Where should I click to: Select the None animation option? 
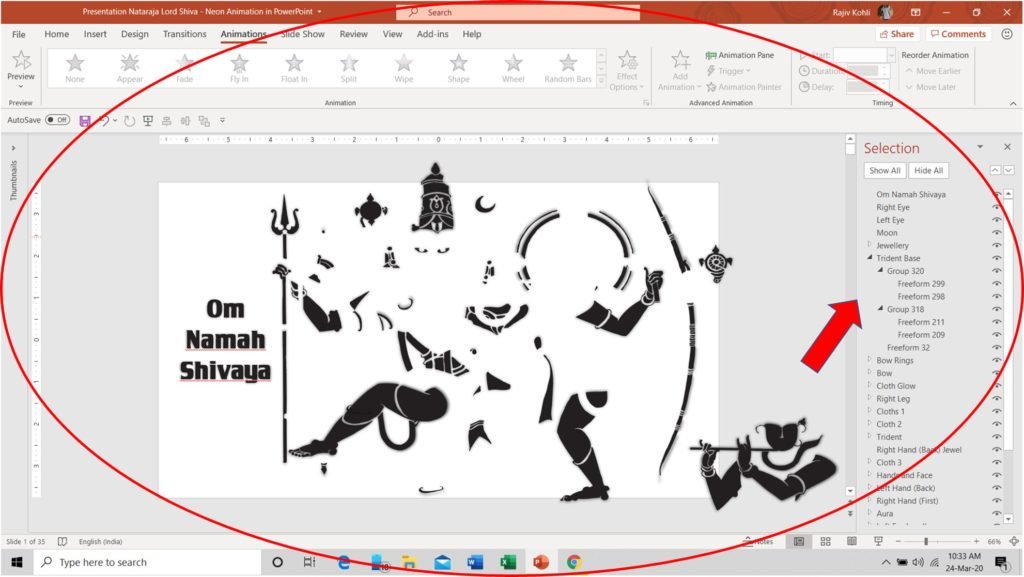(74, 68)
